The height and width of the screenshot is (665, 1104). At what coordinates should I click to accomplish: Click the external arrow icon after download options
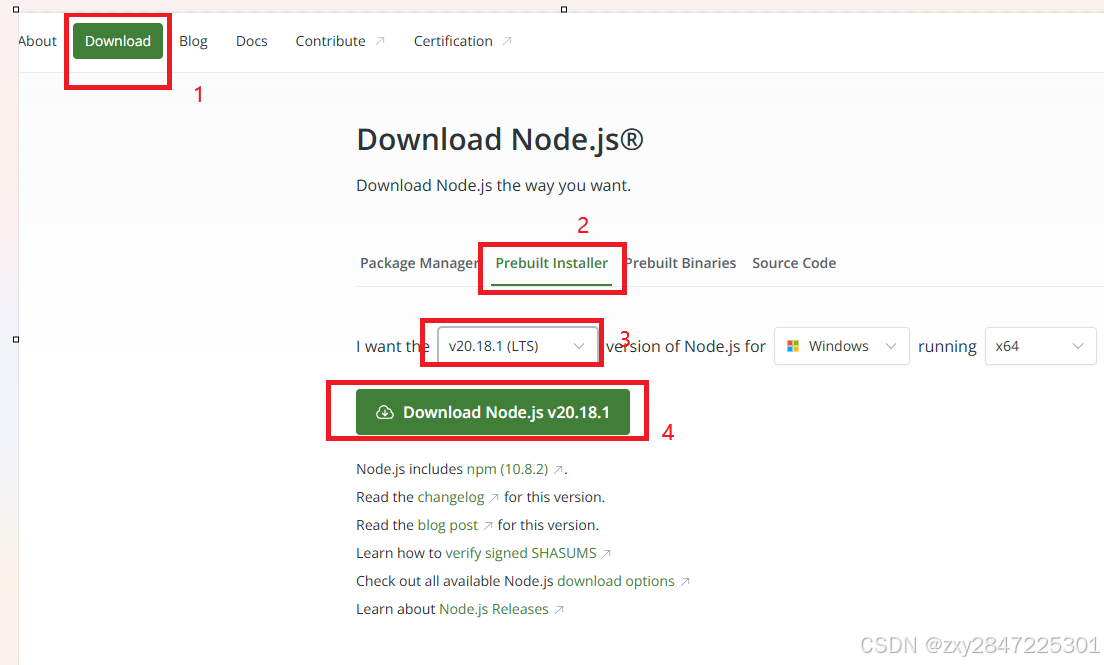click(684, 582)
